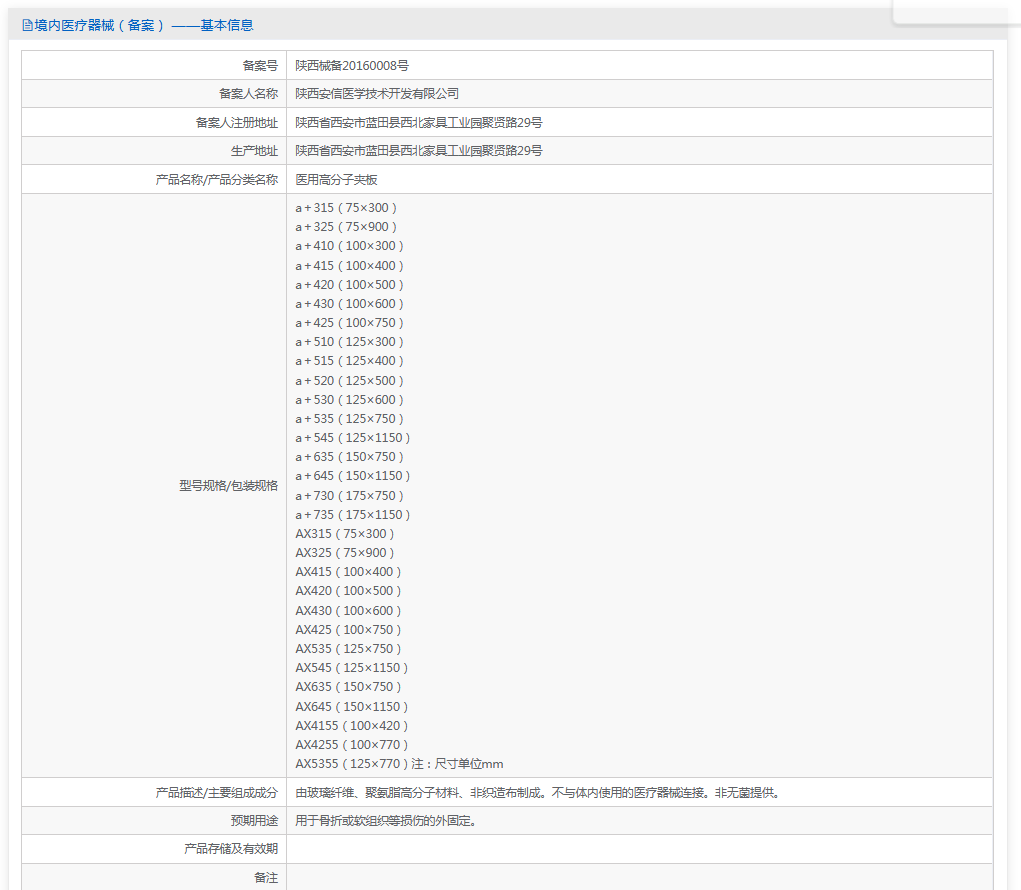This screenshot has height=890, width=1021.
Task: Select spec line a+520（125×500）
Action: [x=350, y=380]
